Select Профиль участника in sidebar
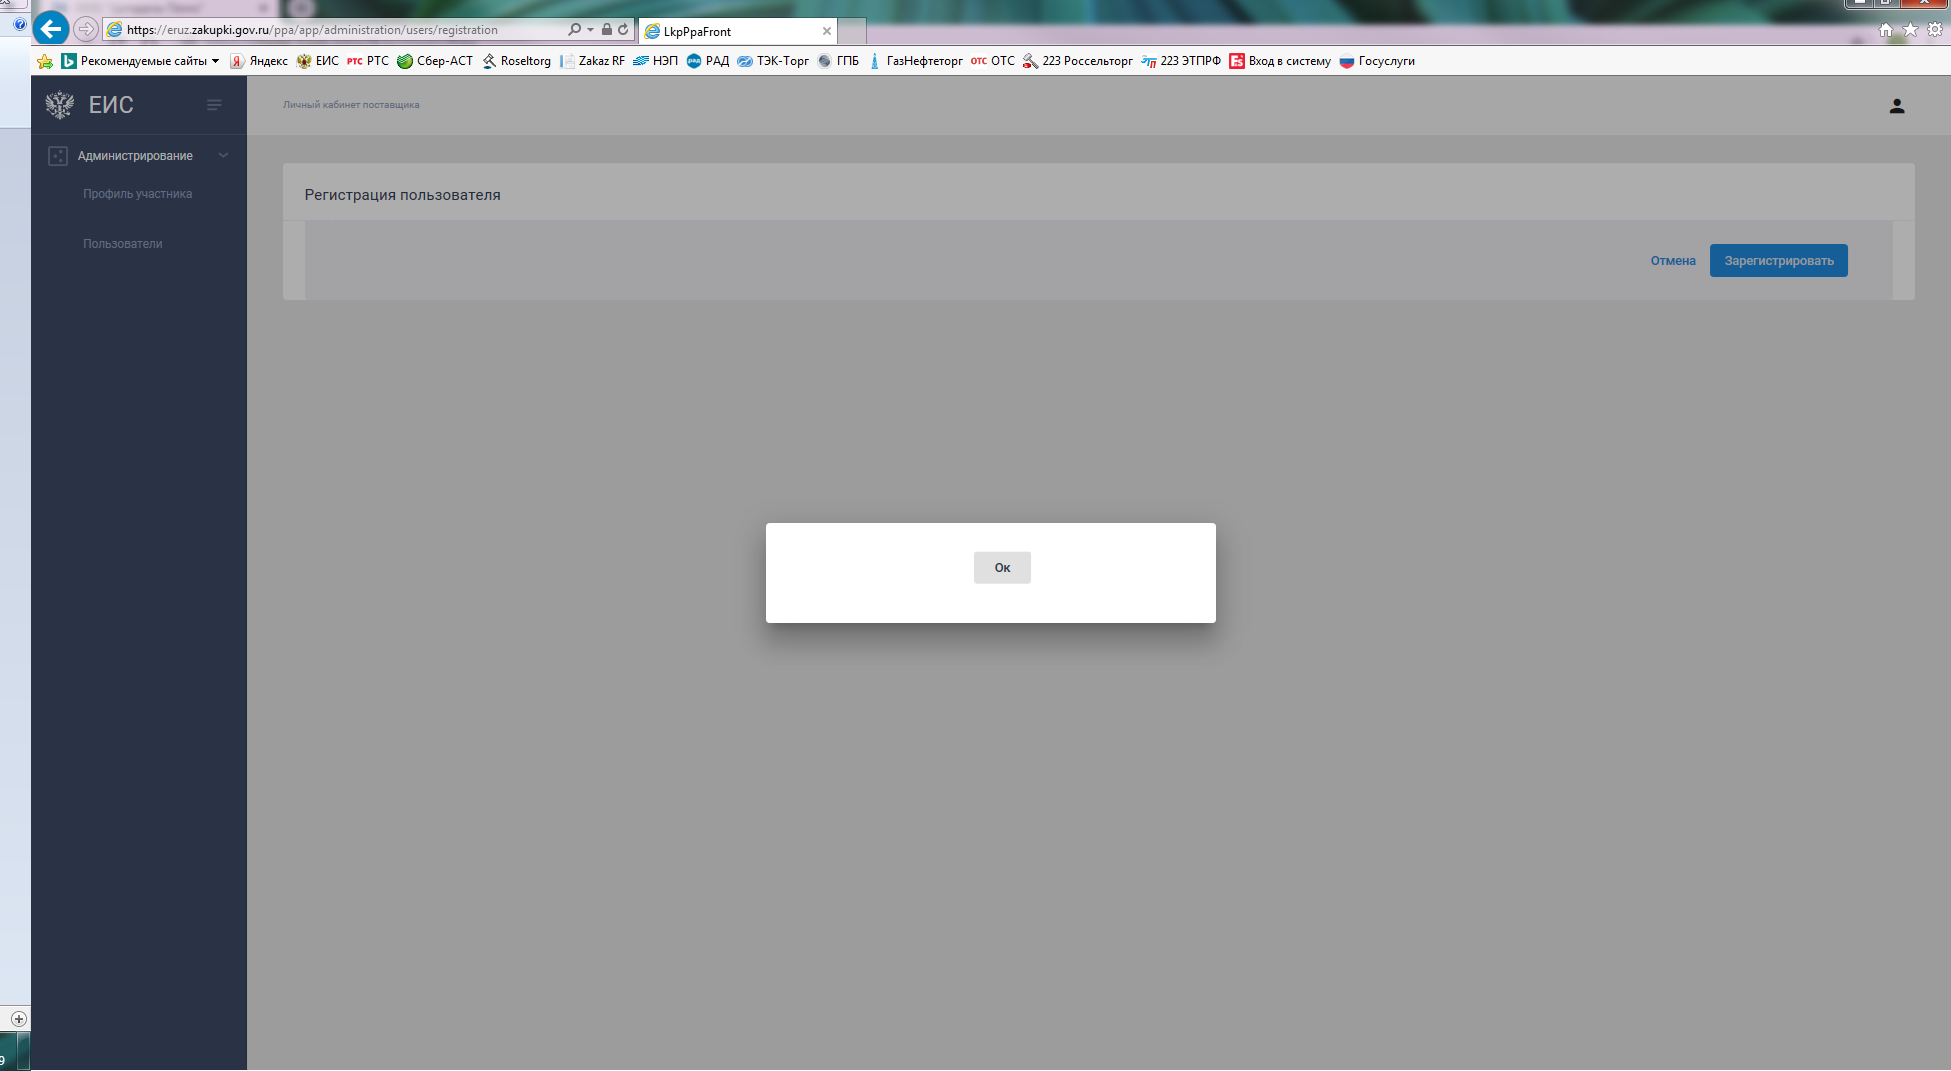Image resolution: width=1951 pixels, height=1071 pixels. click(137, 194)
